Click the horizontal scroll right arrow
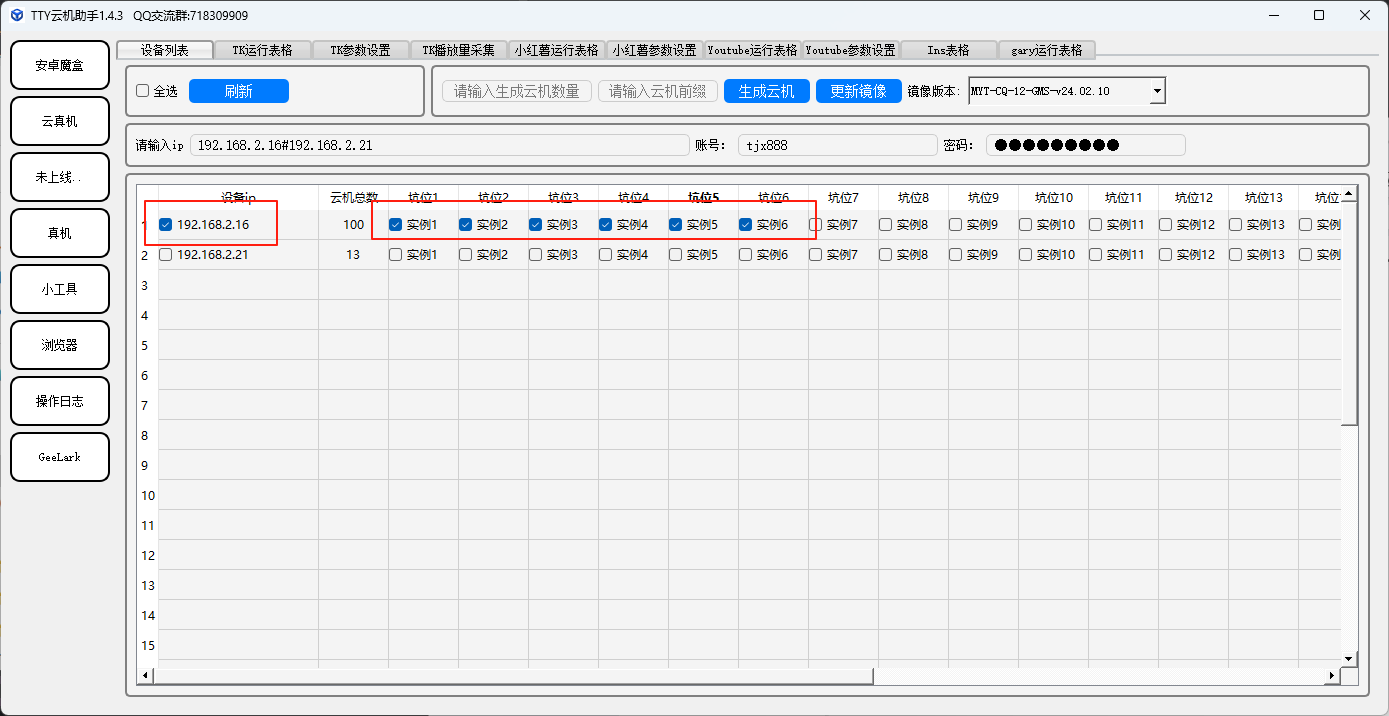 click(1331, 677)
